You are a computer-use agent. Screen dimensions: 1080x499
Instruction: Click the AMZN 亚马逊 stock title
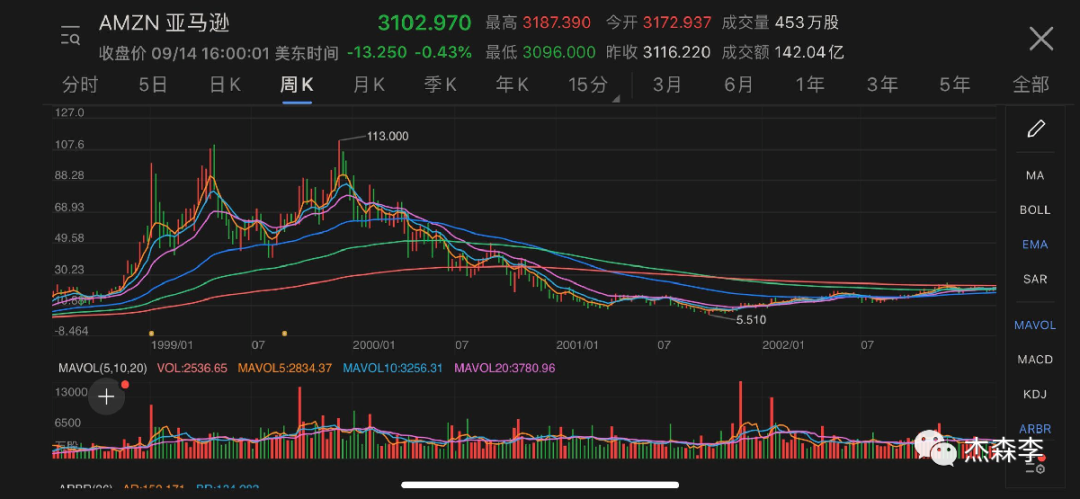click(164, 23)
